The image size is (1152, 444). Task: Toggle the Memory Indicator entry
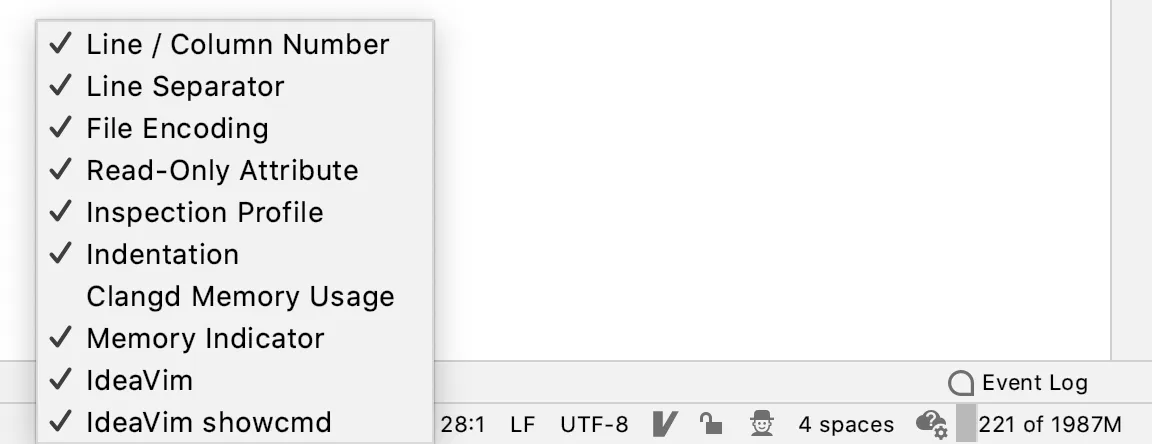(x=205, y=339)
